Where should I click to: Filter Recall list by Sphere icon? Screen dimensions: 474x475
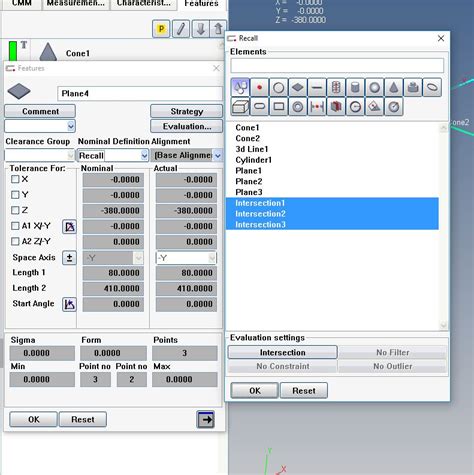[x=374, y=88]
